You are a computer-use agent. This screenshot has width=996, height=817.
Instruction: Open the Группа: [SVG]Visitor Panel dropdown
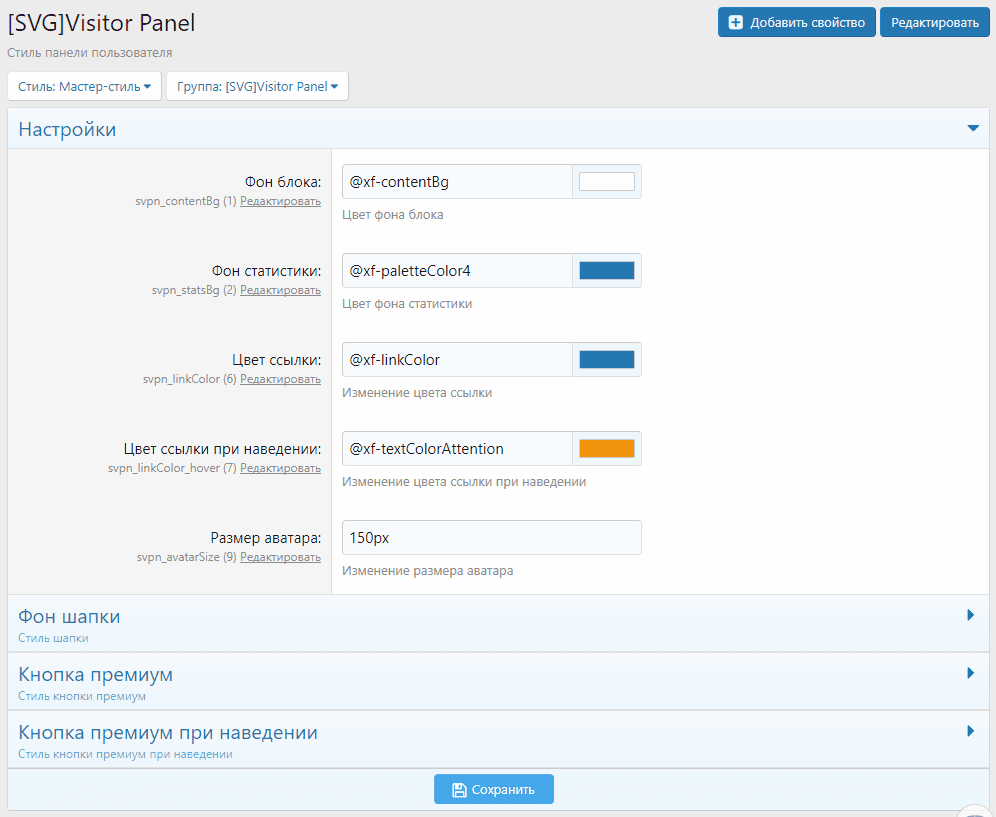pos(257,87)
